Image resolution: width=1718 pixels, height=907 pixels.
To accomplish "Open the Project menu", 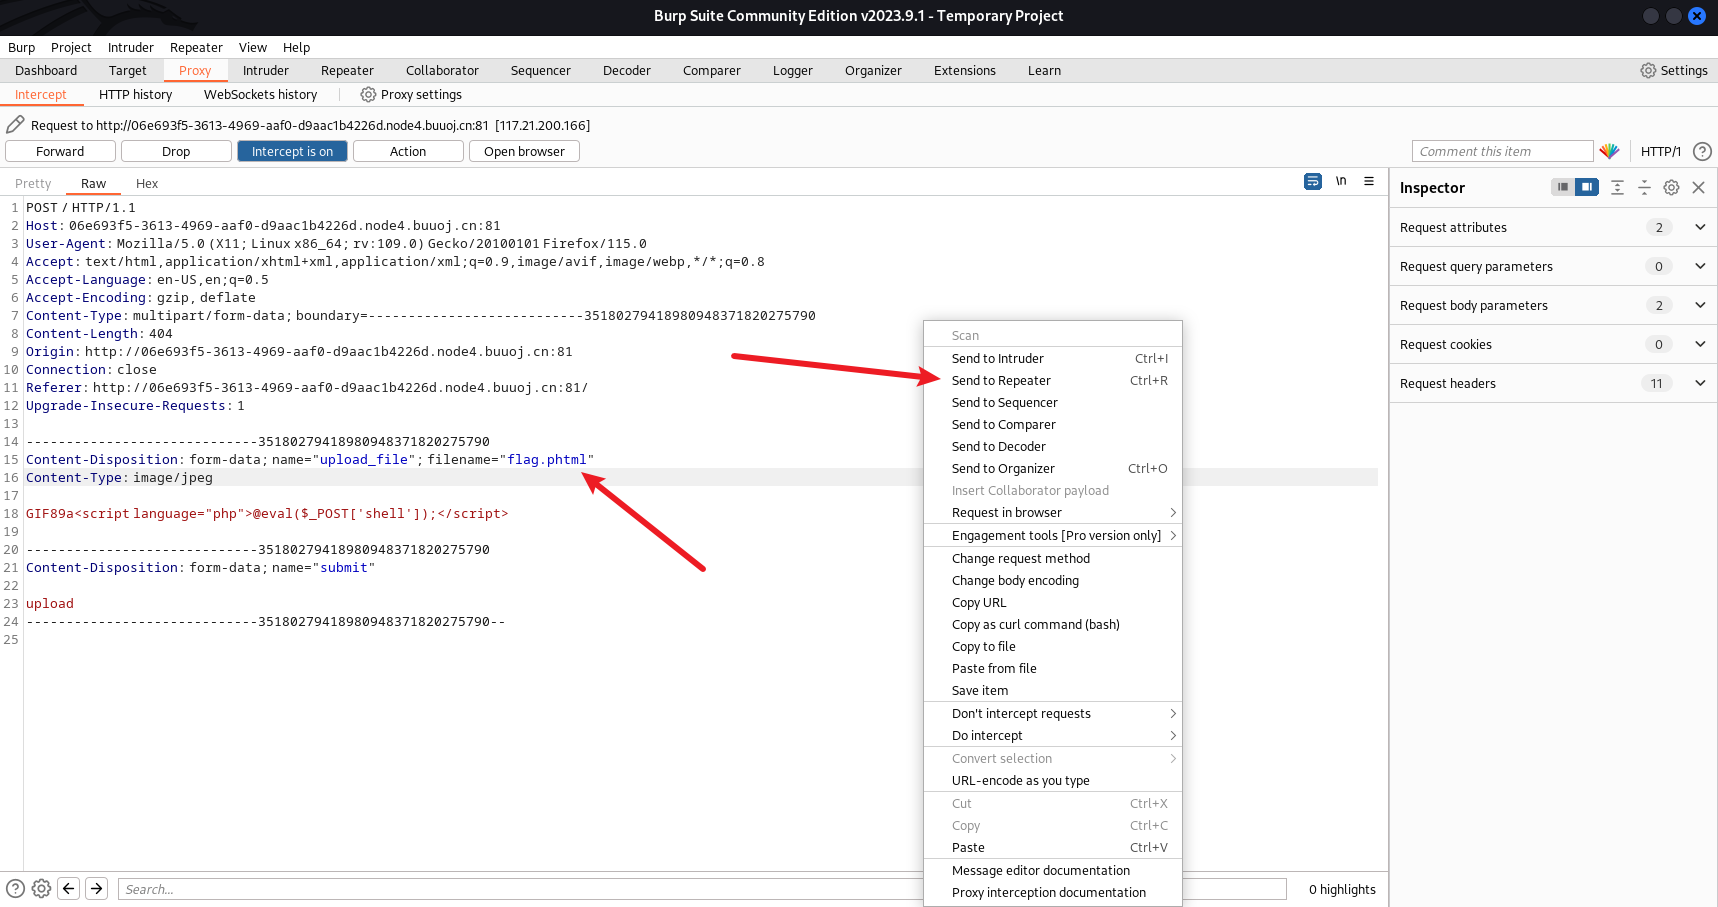I will pyautogui.click(x=71, y=47).
